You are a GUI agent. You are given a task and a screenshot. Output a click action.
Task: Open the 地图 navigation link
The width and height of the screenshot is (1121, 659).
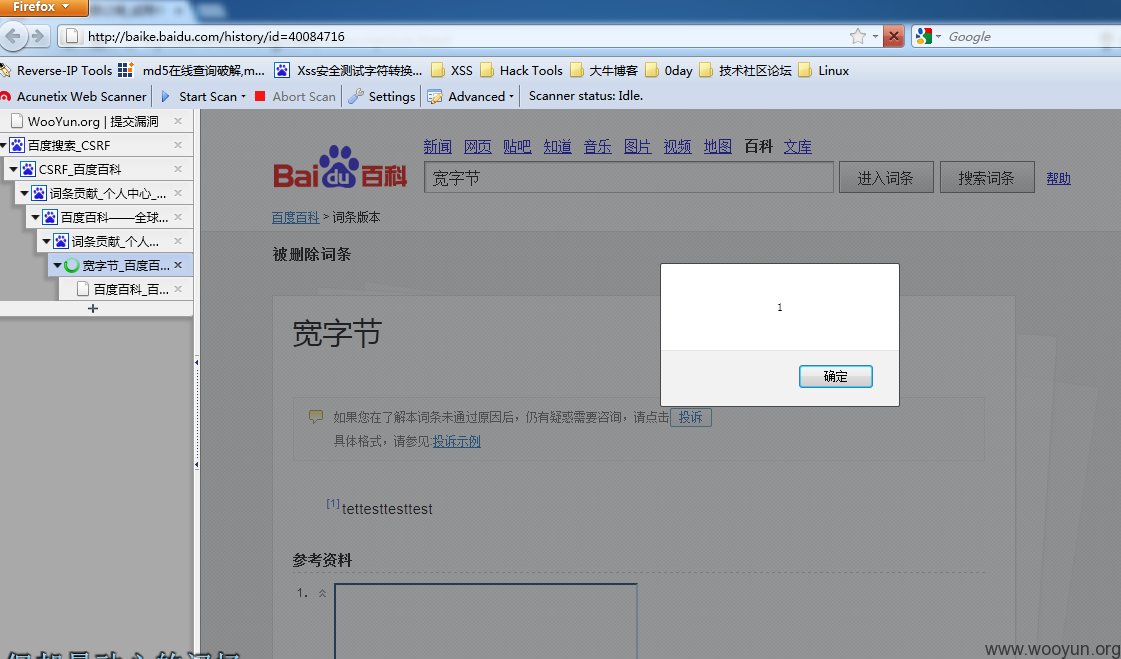coord(717,147)
